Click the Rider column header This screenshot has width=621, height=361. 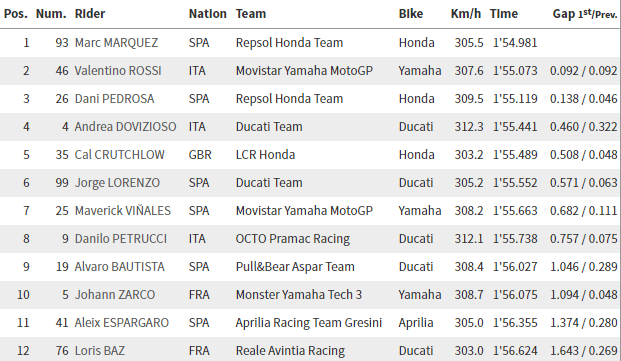tap(90, 14)
